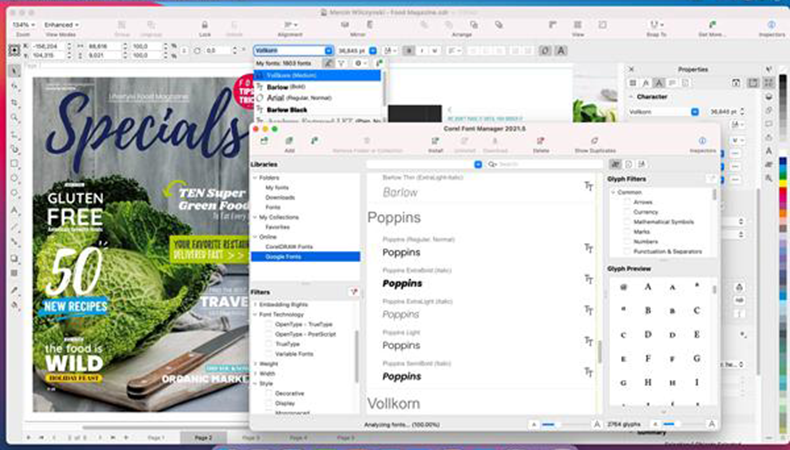Screen dimensions: 790x450
Task: Click the Paragraph tab icon in Properties
Action: (672, 83)
